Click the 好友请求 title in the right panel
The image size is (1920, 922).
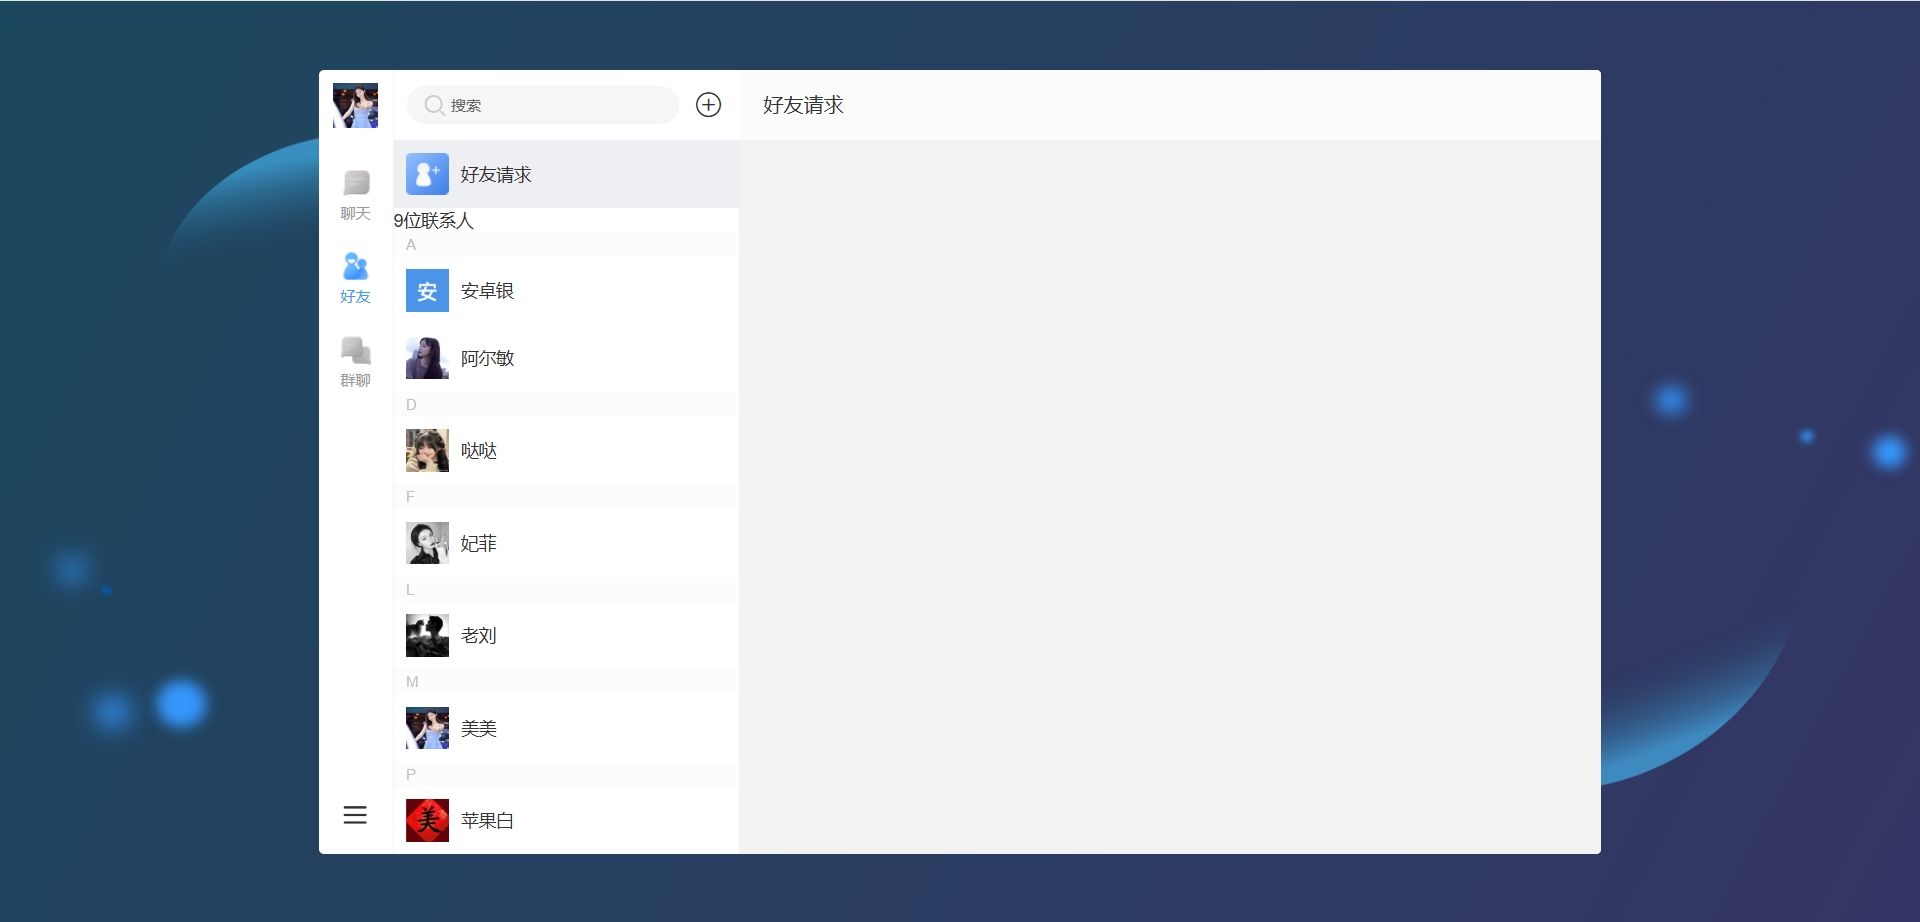click(x=802, y=105)
